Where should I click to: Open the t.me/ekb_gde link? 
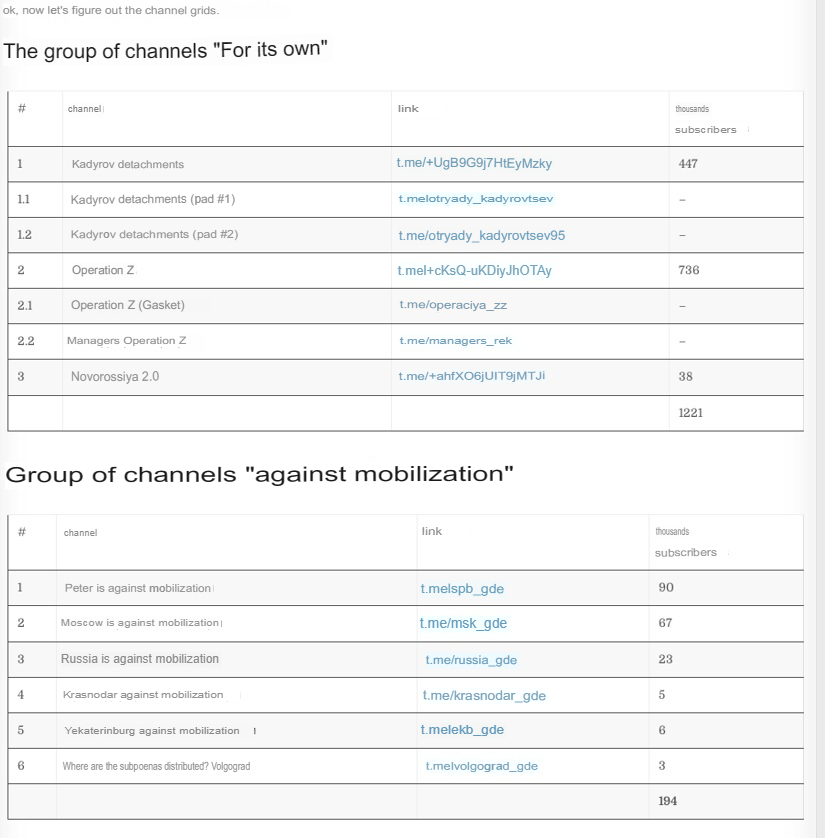462,730
